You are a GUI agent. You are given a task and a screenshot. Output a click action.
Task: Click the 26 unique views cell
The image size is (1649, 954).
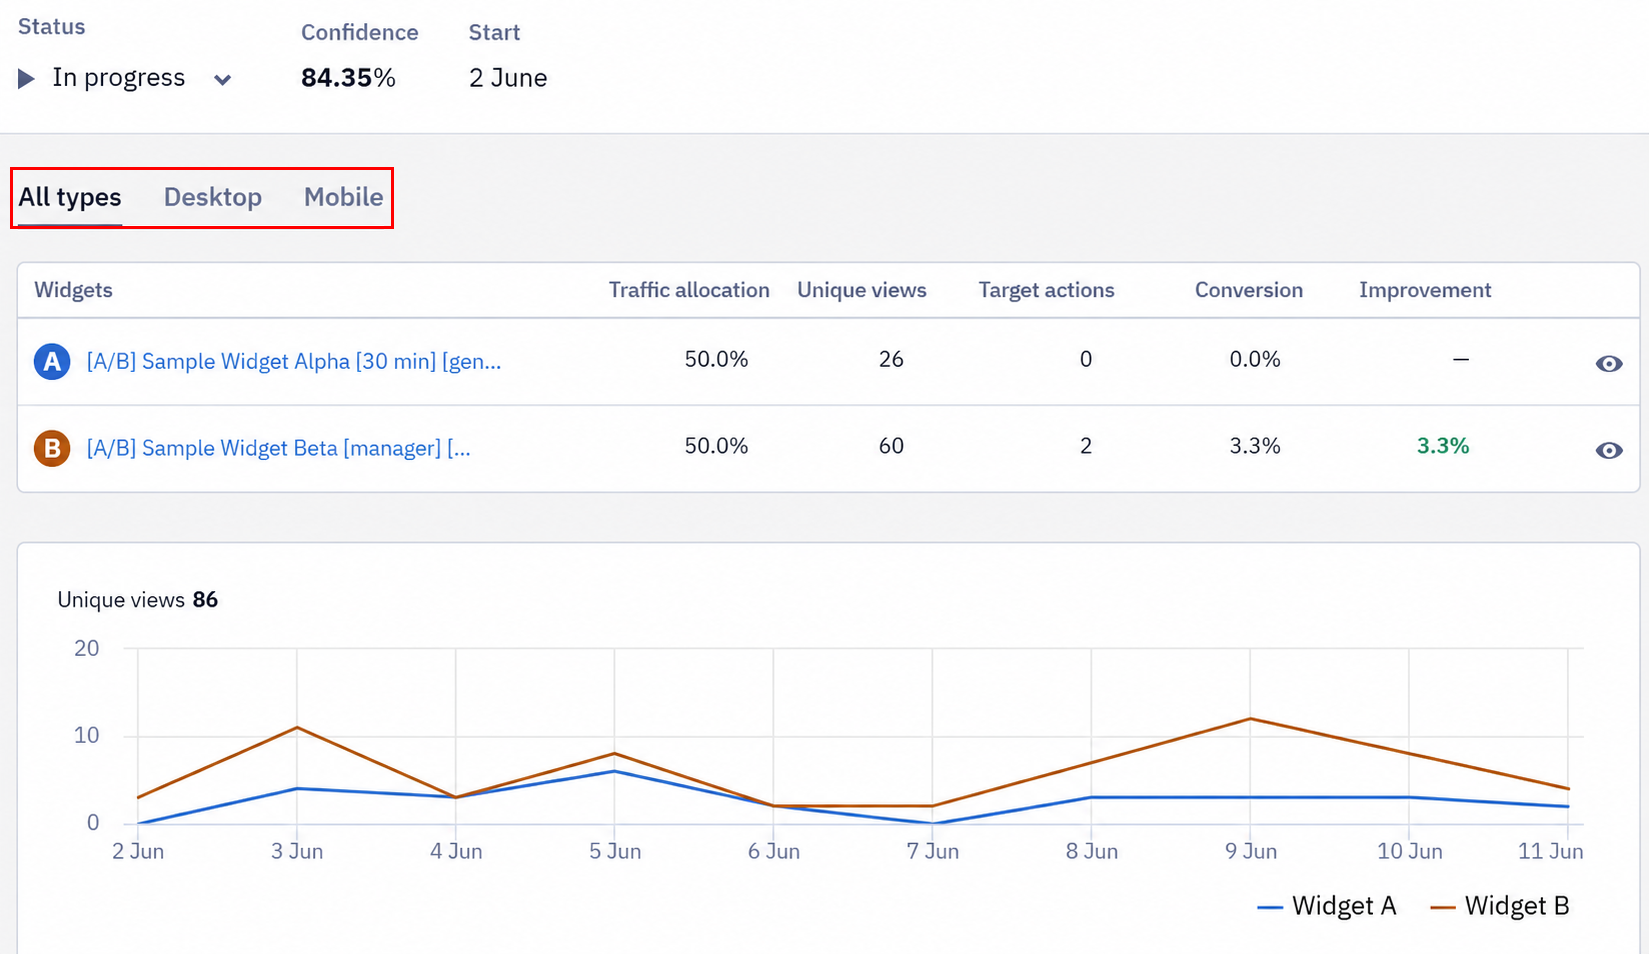click(x=891, y=359)
